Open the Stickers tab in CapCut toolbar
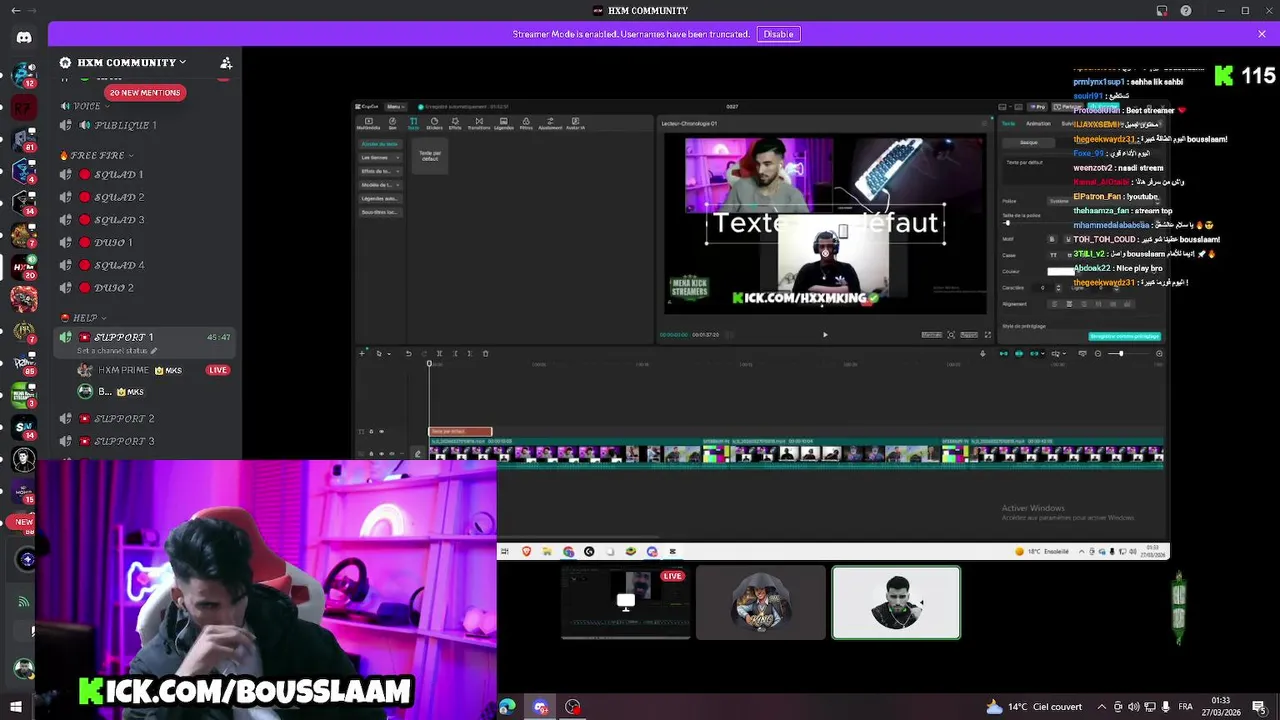The width and height of the screenshot is (1280, 720). coord(434,124)
